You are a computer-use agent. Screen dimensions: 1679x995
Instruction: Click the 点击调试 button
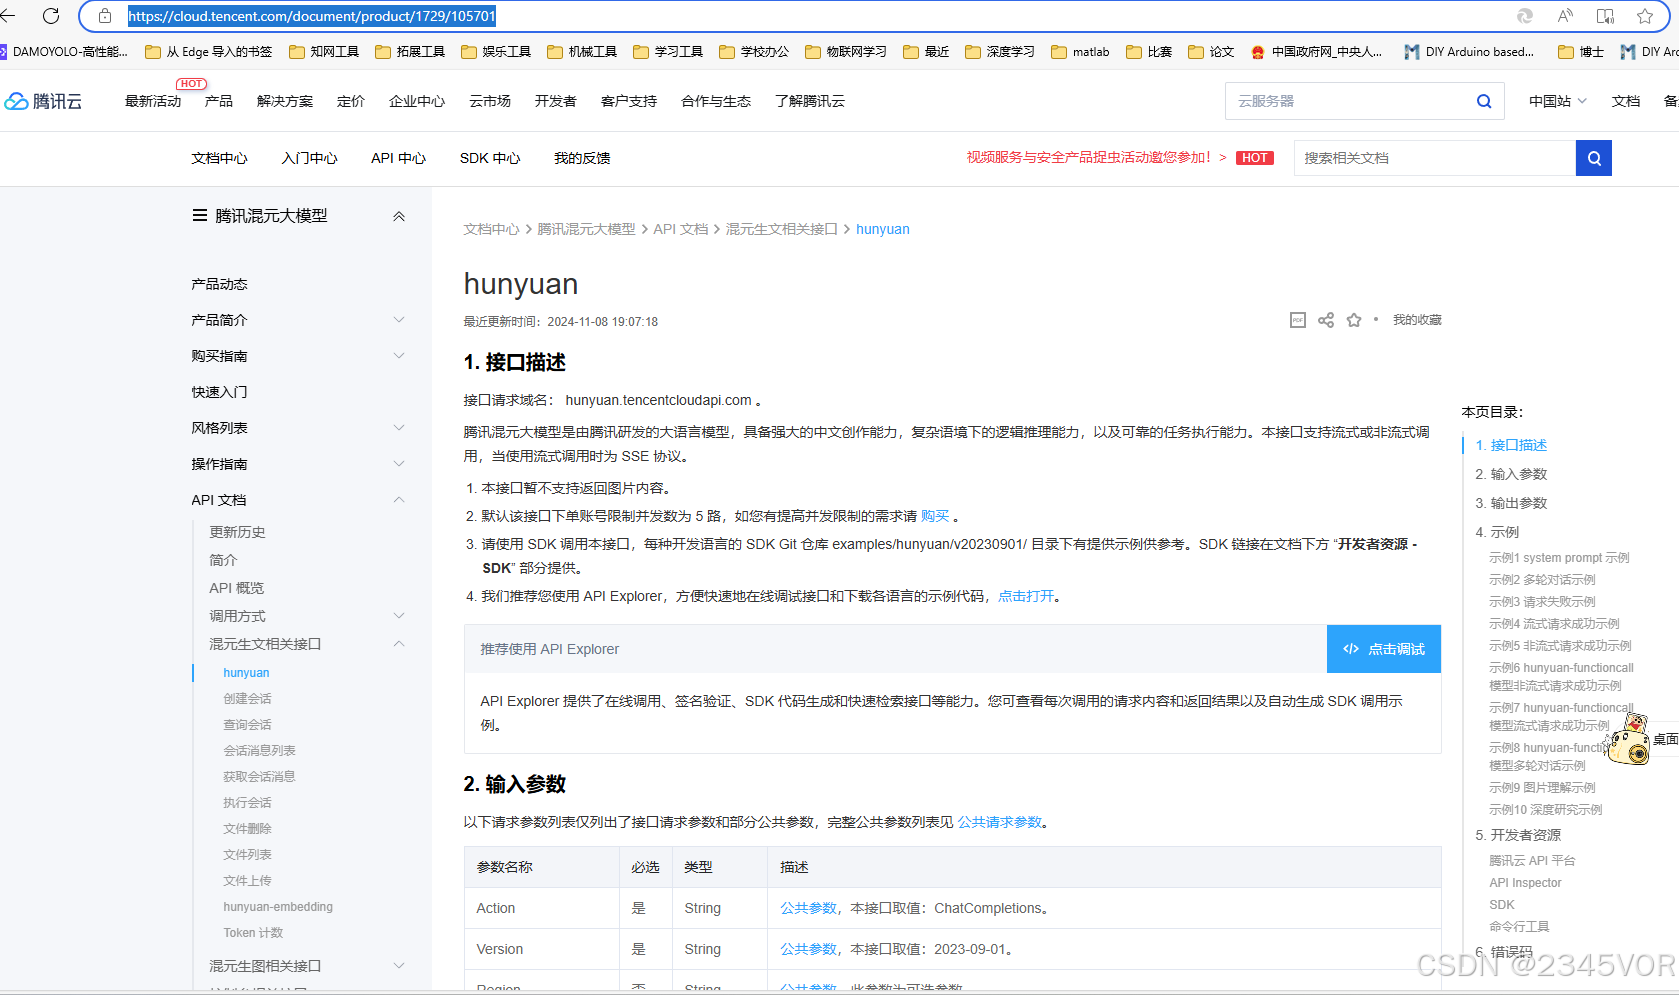[x=1384, y=649]
